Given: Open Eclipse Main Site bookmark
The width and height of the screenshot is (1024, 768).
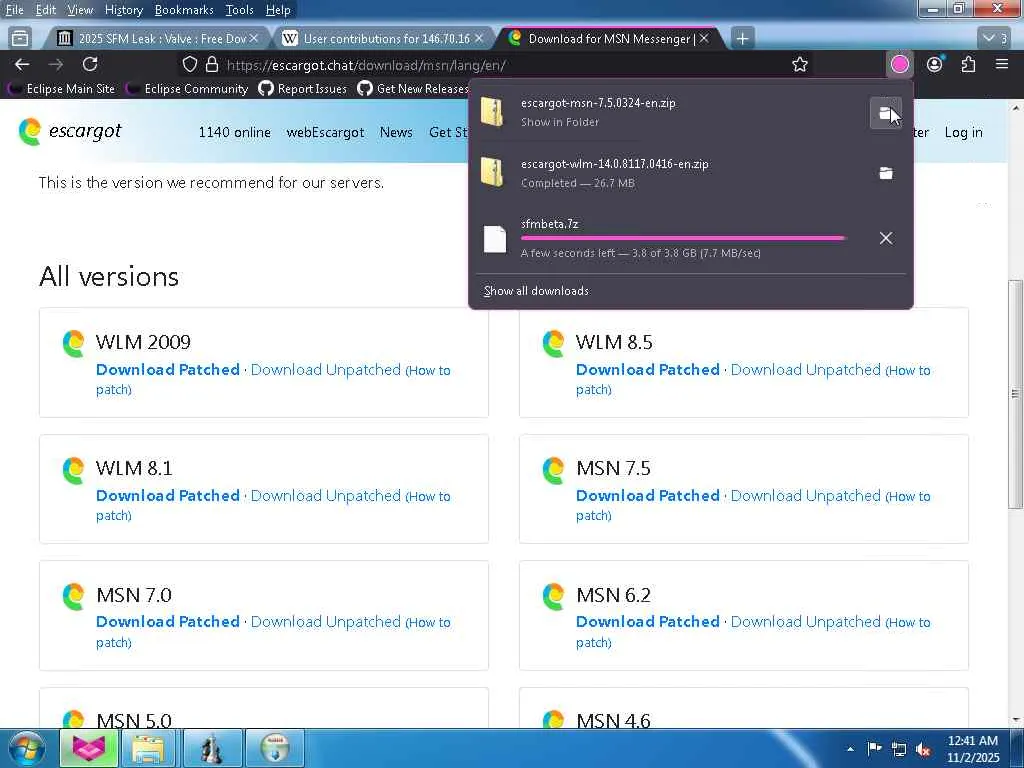Looking at the screenshot, I should (62, 88).
